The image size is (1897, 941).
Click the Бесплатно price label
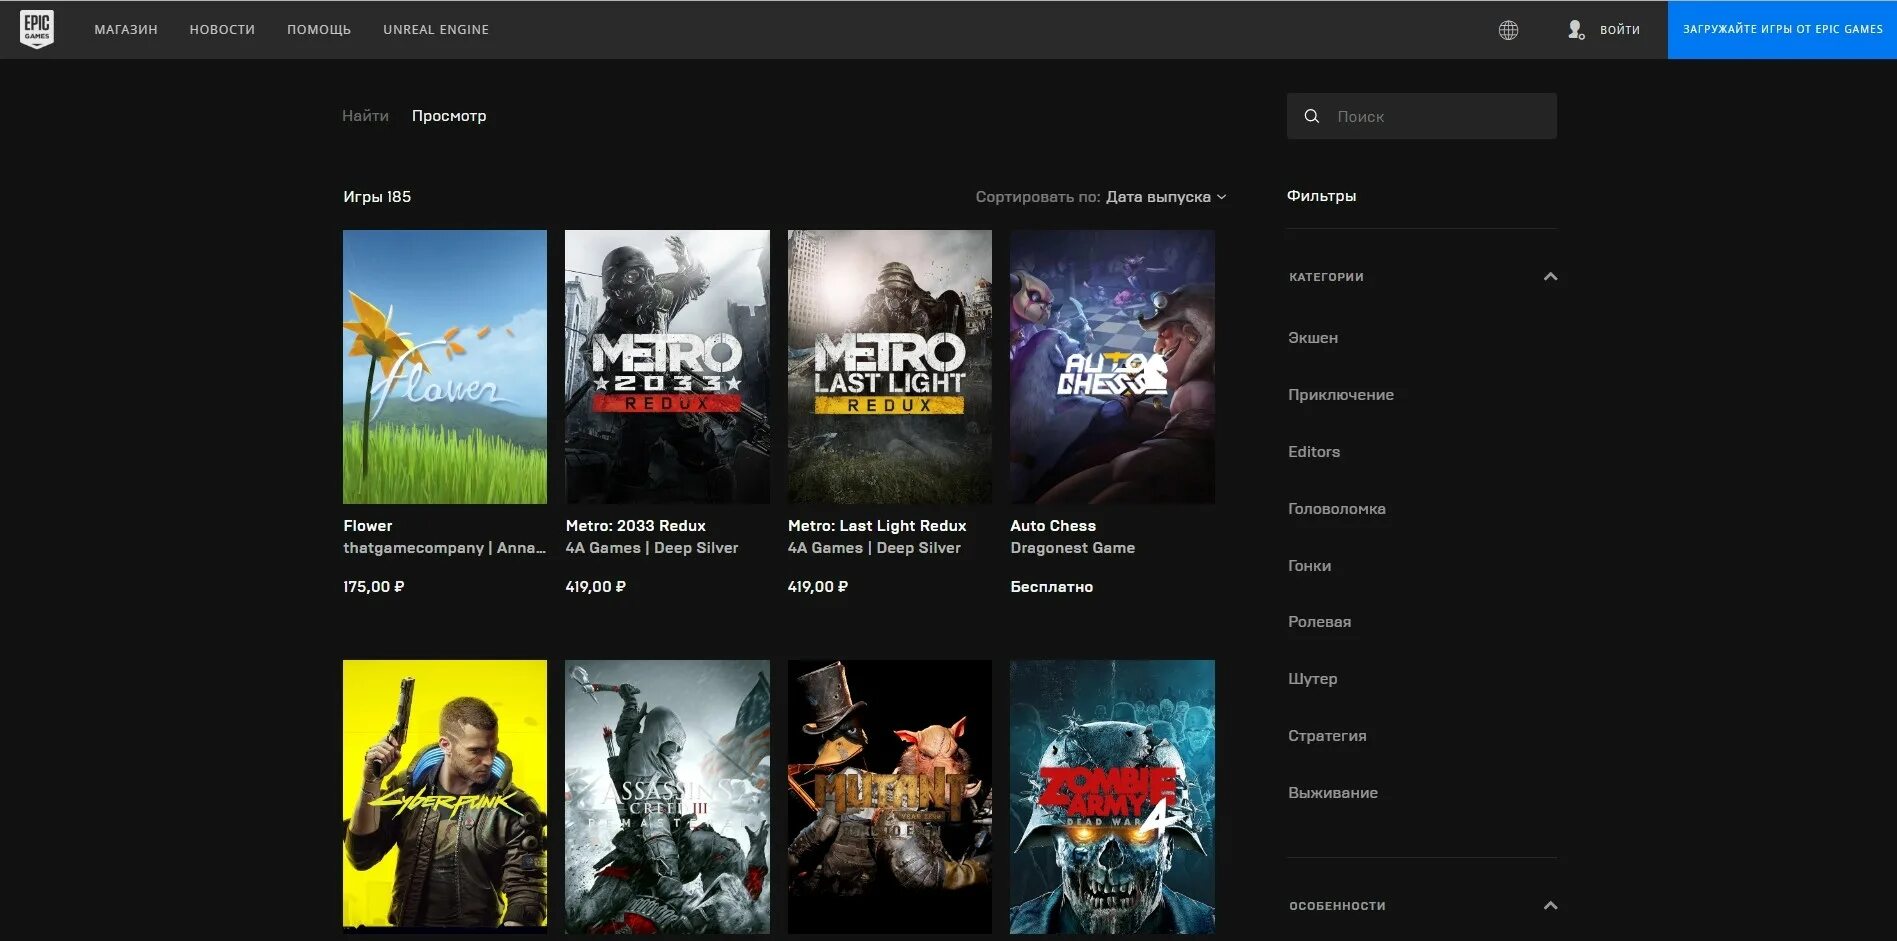tap(1051, 587)
